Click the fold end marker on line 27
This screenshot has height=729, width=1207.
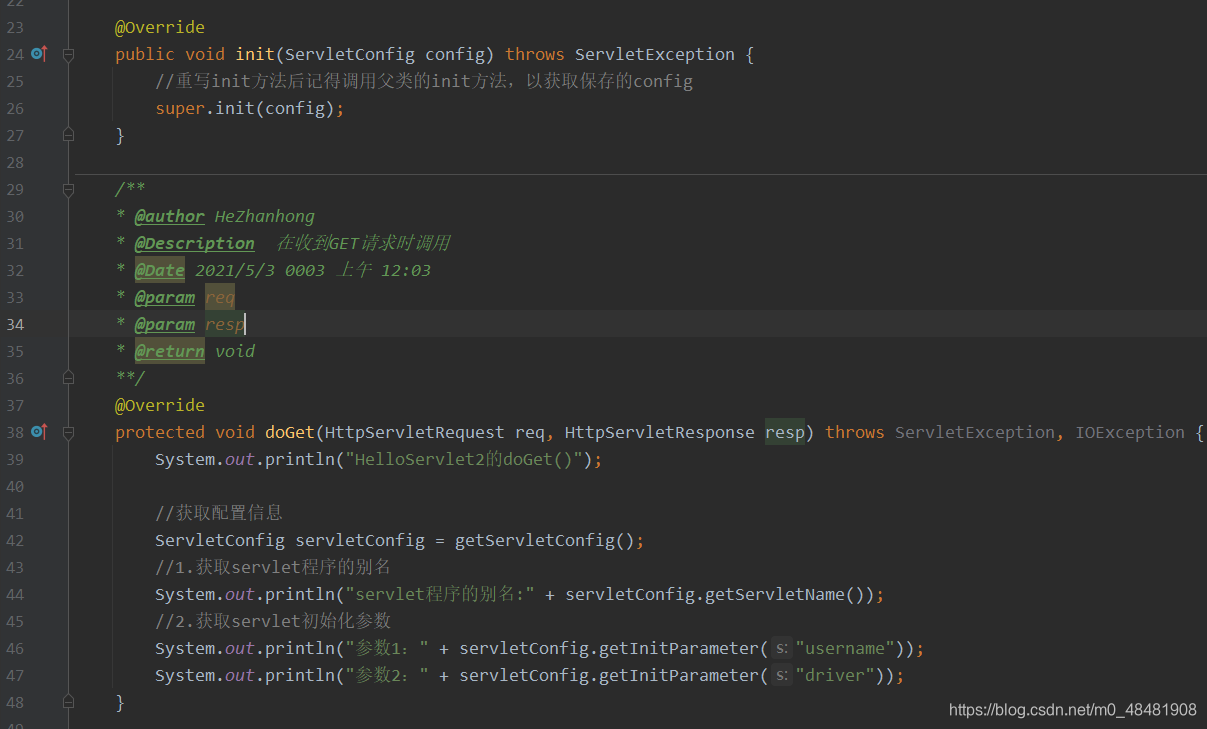click(68, 135)
